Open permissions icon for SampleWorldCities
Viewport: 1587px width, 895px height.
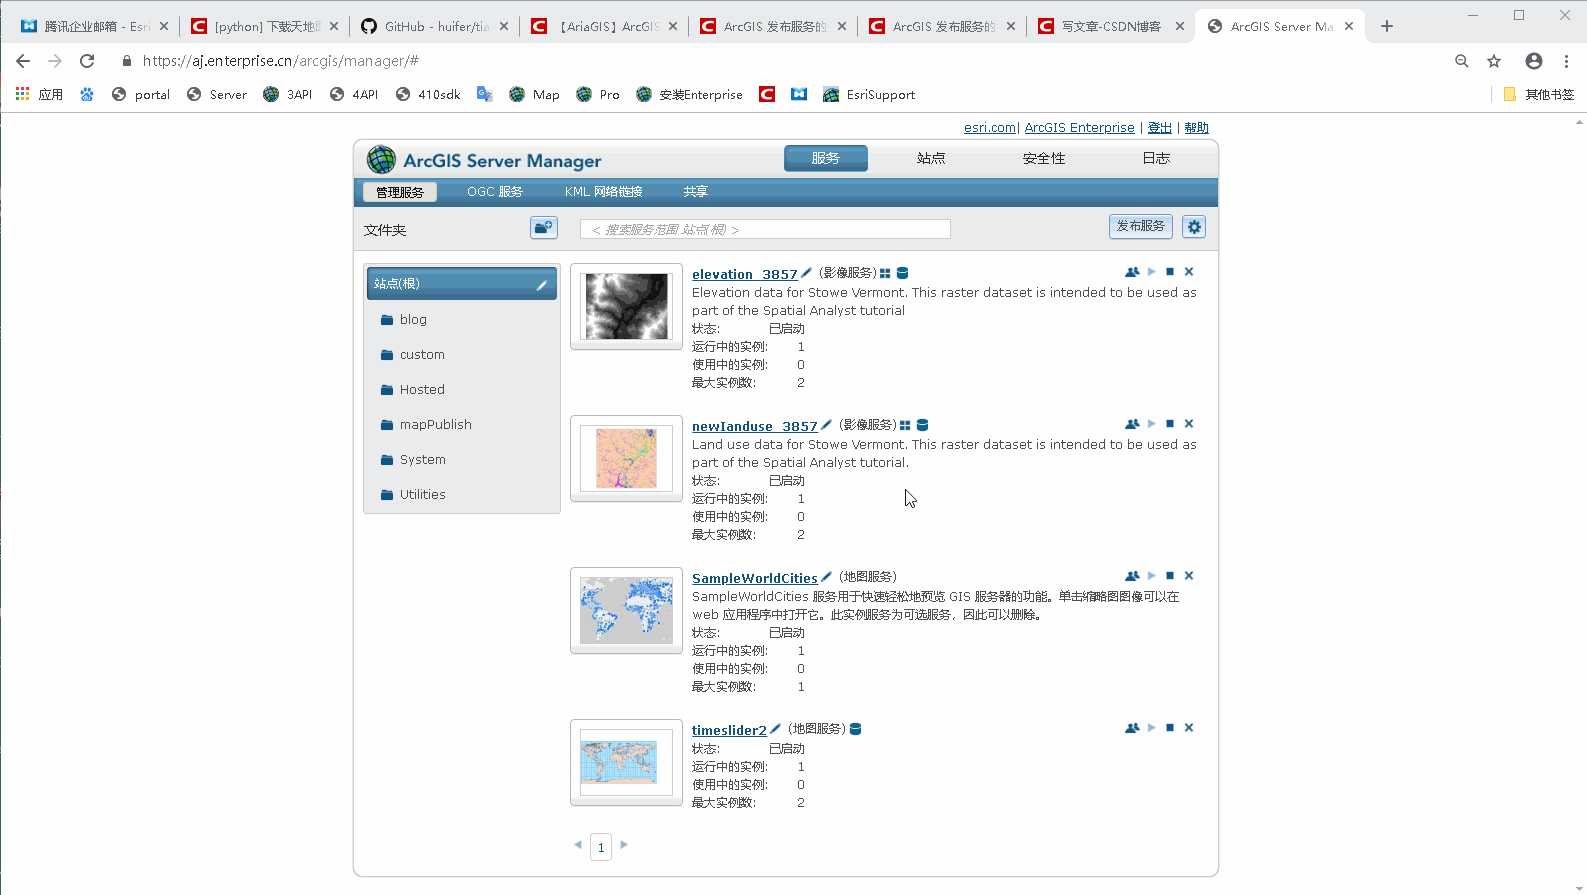tap(1132, 576)
